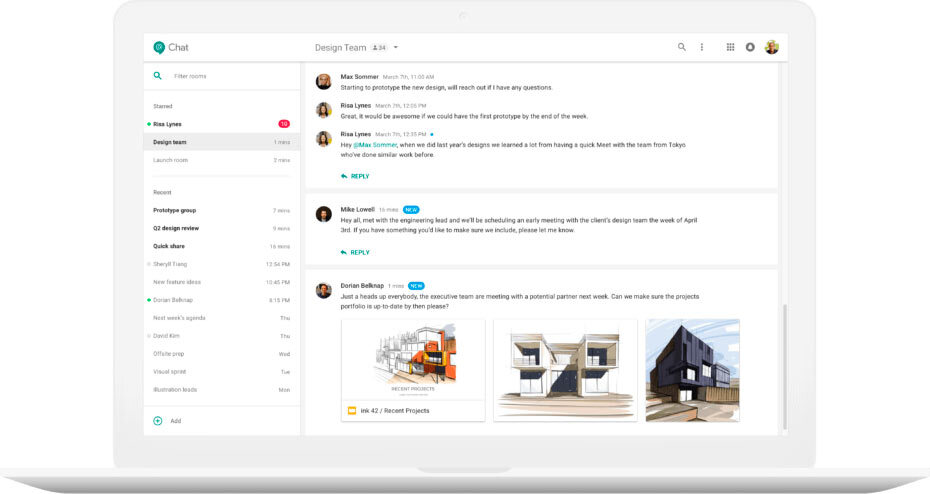This screenshot has width=930, height=494.
Task: Open the white building sketch image
Action: point(565,370)
